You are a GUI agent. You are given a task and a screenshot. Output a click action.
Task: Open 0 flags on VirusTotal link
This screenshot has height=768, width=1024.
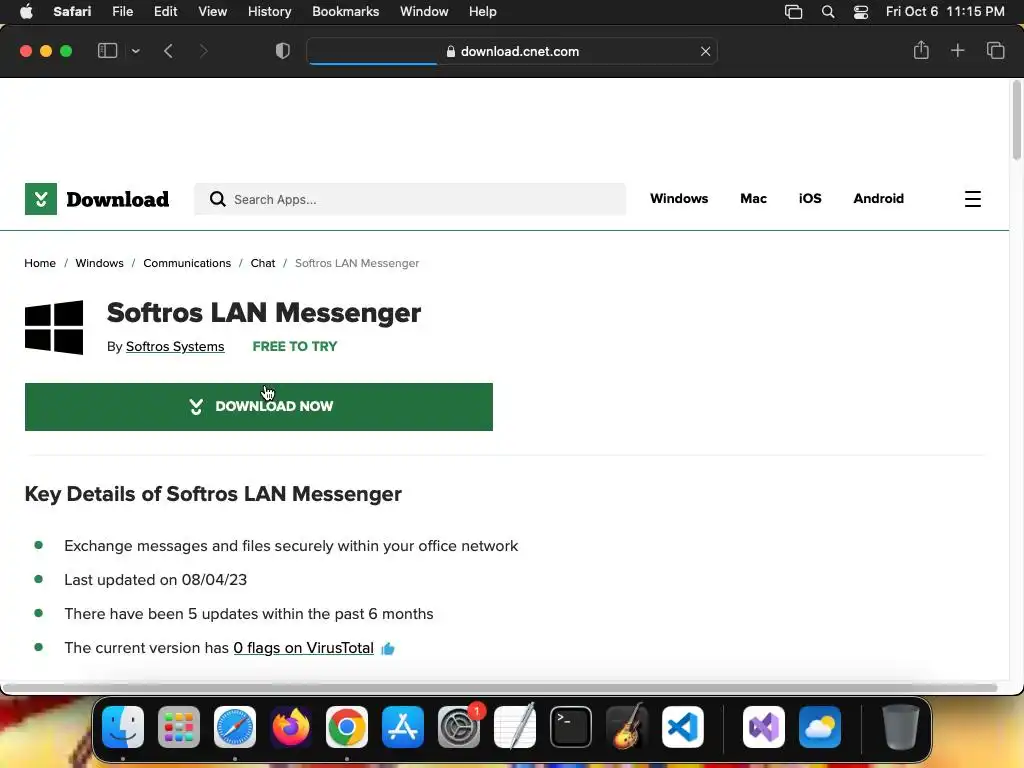pos(304,648)
